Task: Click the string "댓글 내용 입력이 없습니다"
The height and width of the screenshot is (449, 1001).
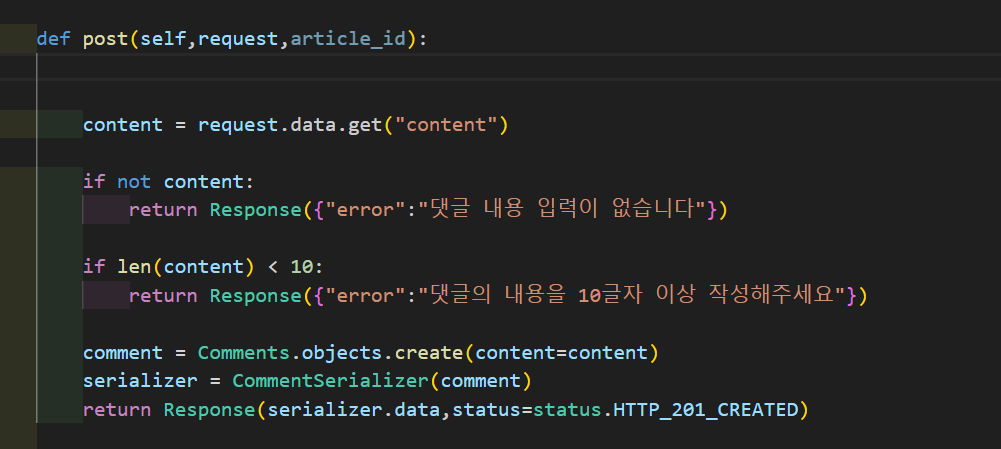Action: click(x=561, y=209)
